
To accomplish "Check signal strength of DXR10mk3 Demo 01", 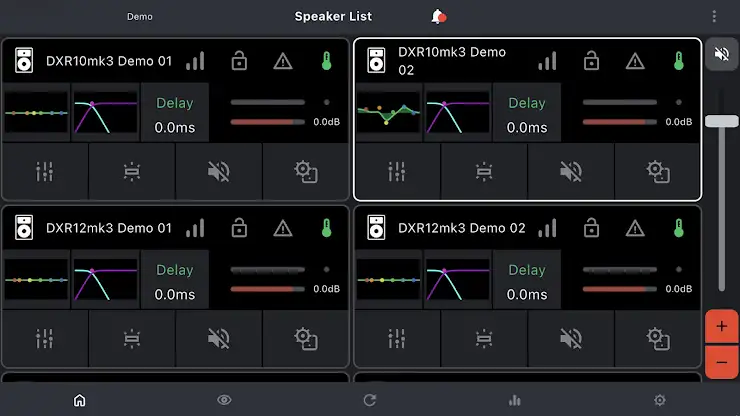I will click(x=195, y=61).
